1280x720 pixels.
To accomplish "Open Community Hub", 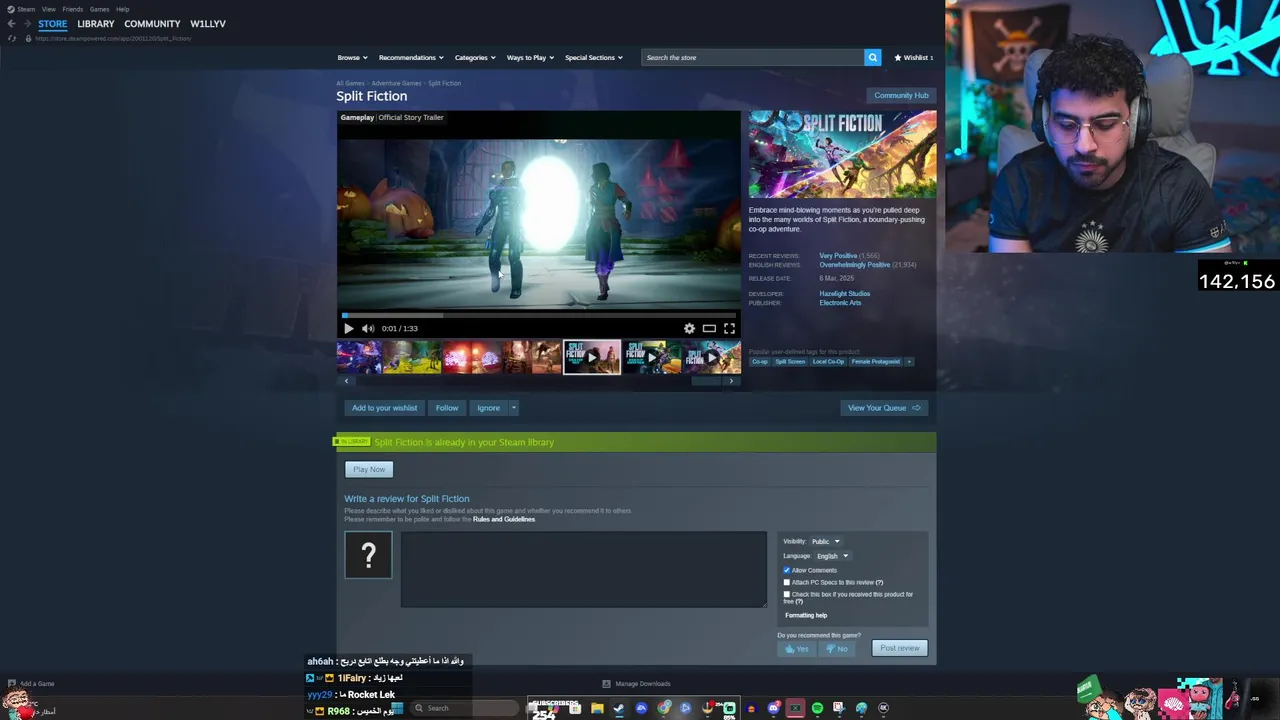I will coord(901,95).
